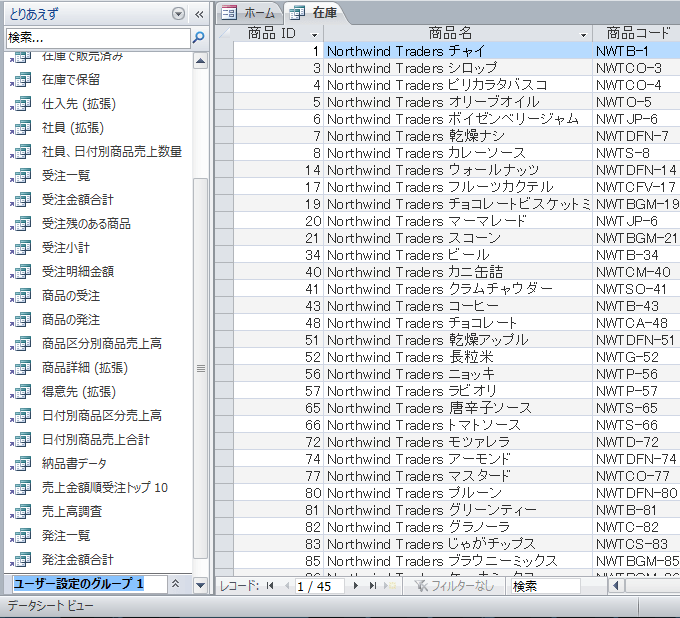Open 得意先 (拡張) query icon

(x=21, y=392)
